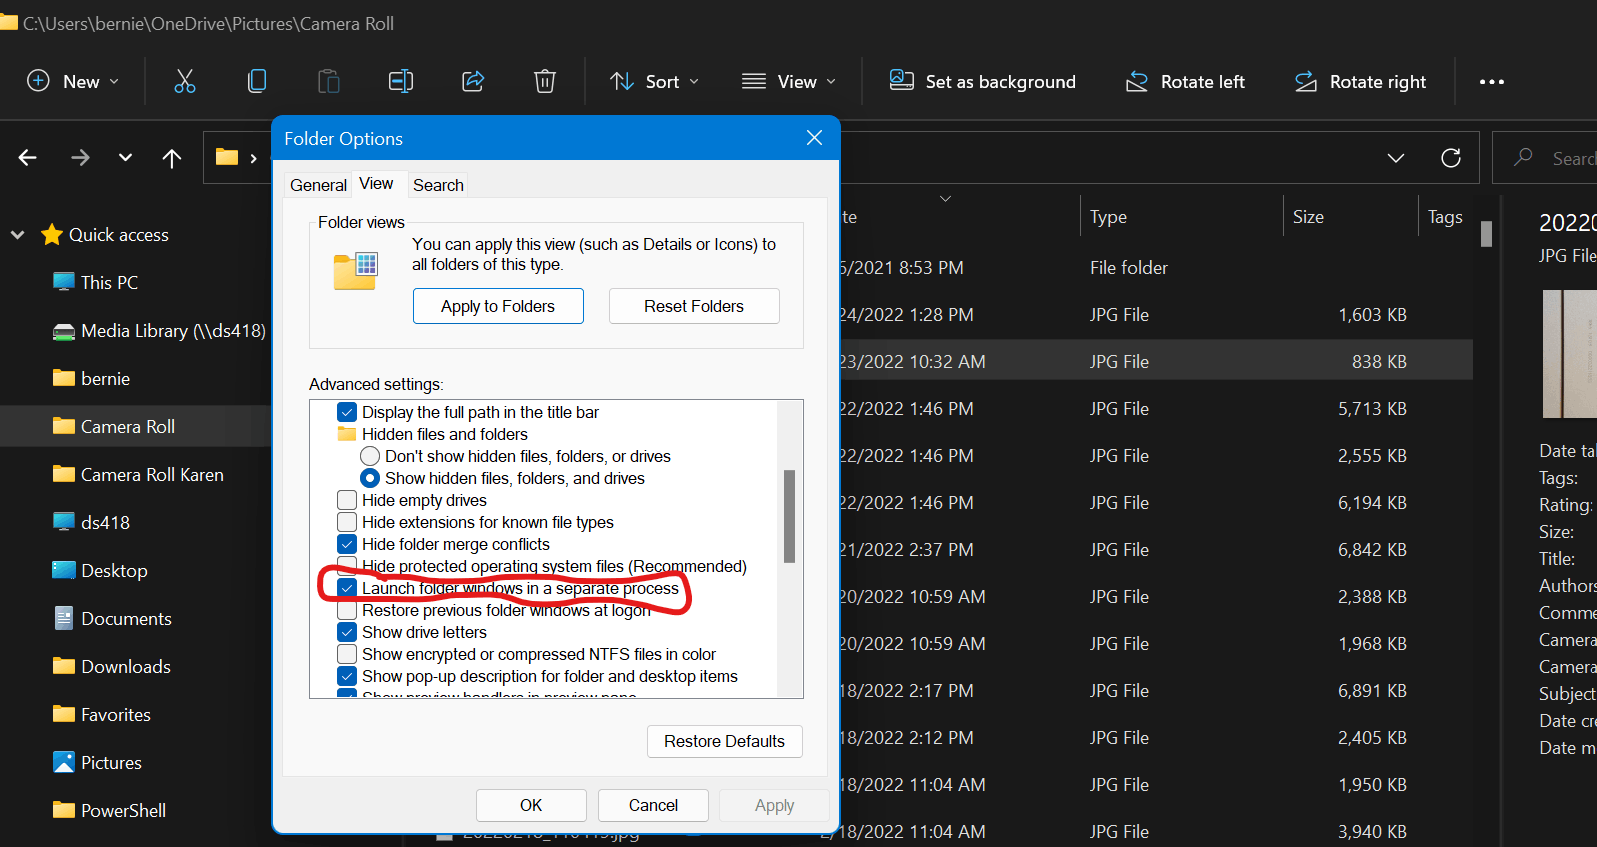
Task: Collapse the Quick access tree section
Action: [x=17, y=235]
